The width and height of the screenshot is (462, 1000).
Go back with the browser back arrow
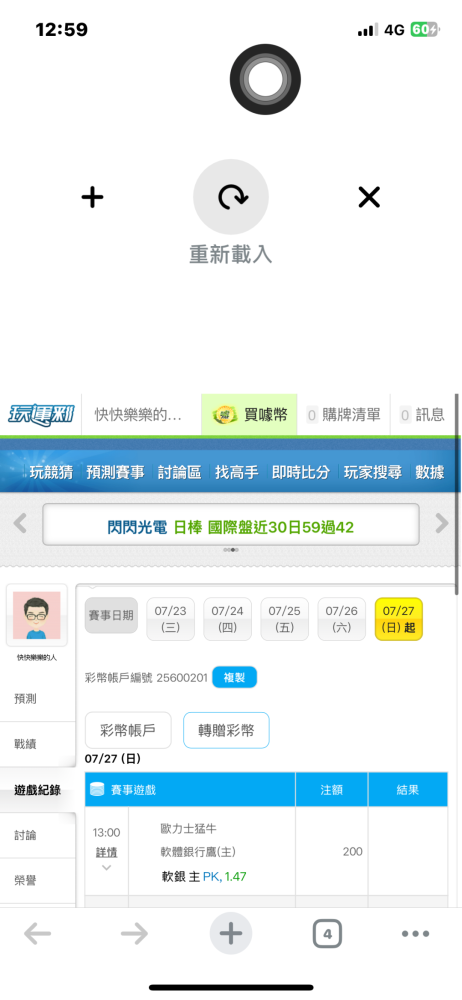coord(38,934)
